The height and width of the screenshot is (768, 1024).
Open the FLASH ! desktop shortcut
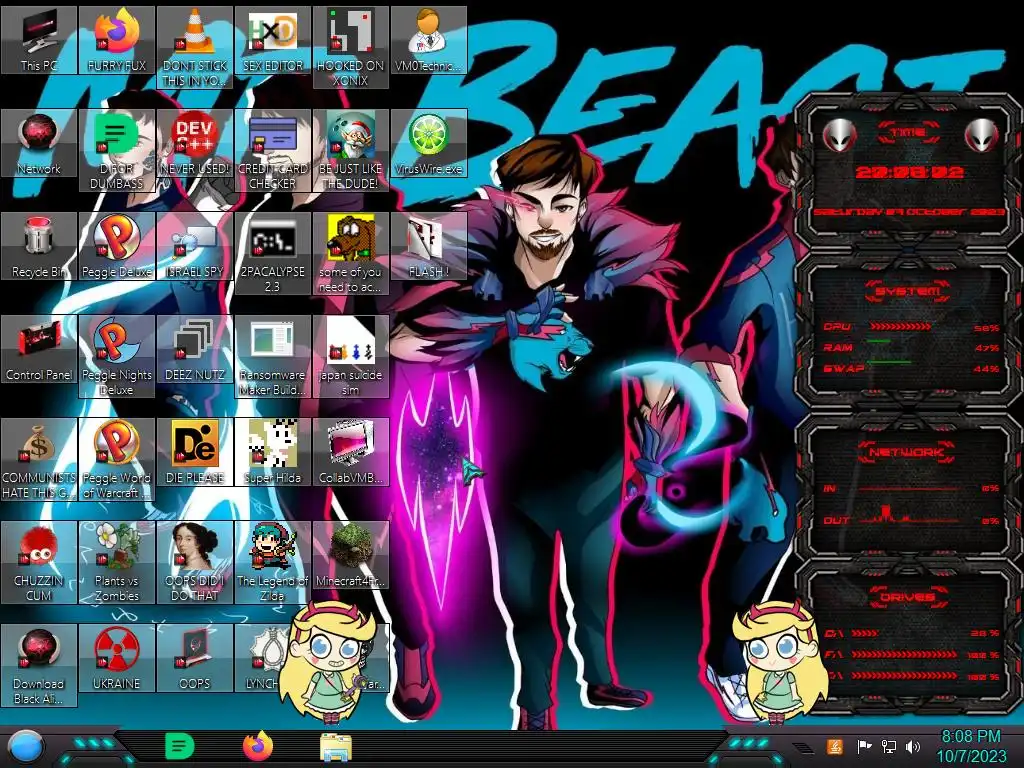coord(428,247)
